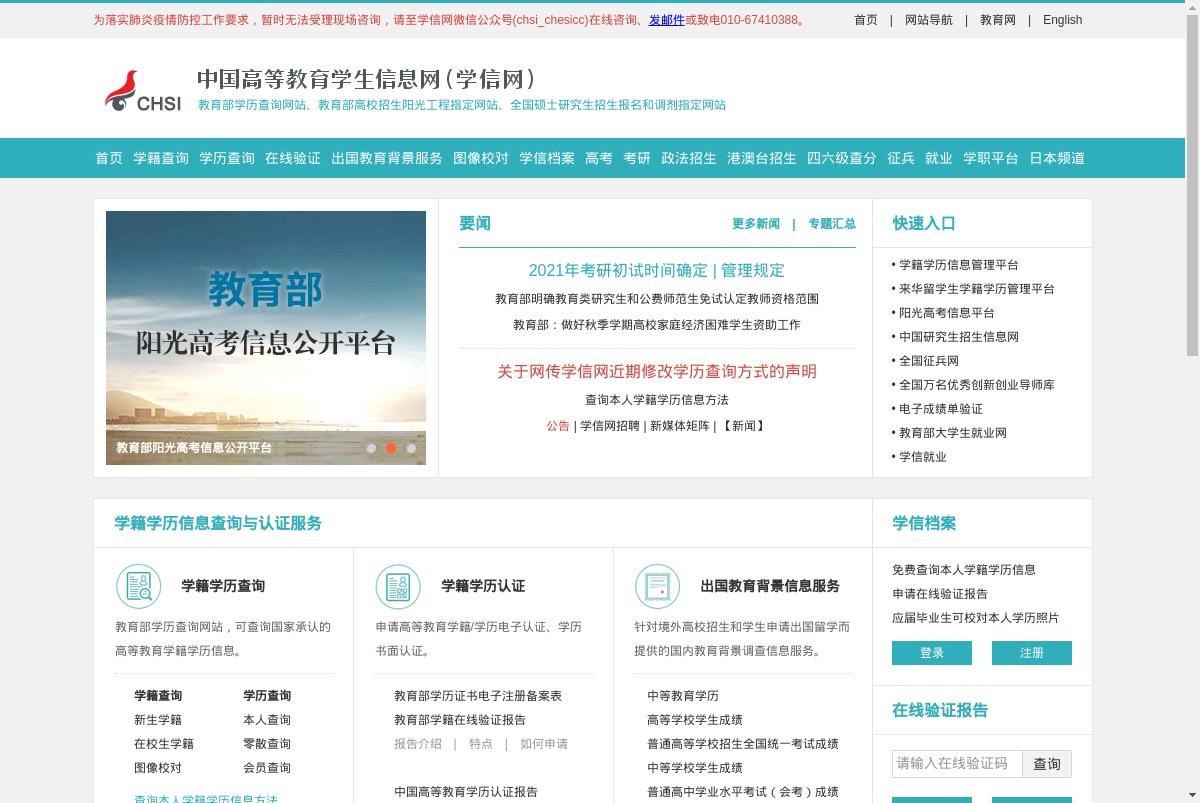Open 学籍学历信息管理平台 quick link
The image size is (1200, 803).
[959, 265]
